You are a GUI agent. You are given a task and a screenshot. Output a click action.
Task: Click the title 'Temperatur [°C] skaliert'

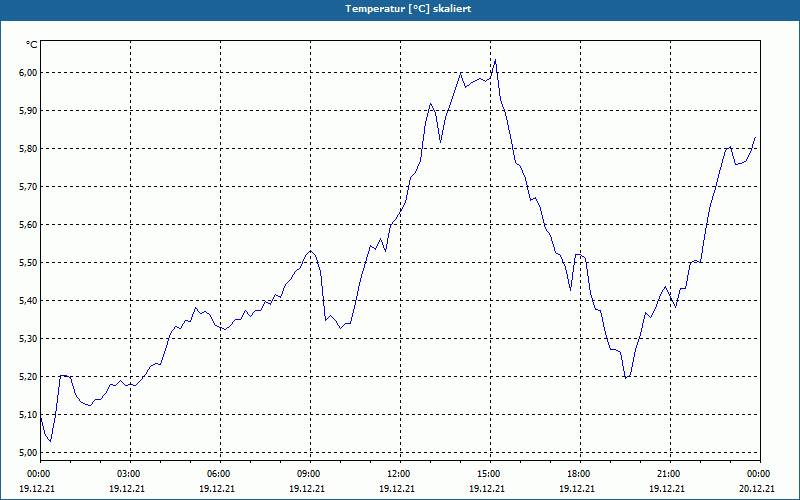408,9
